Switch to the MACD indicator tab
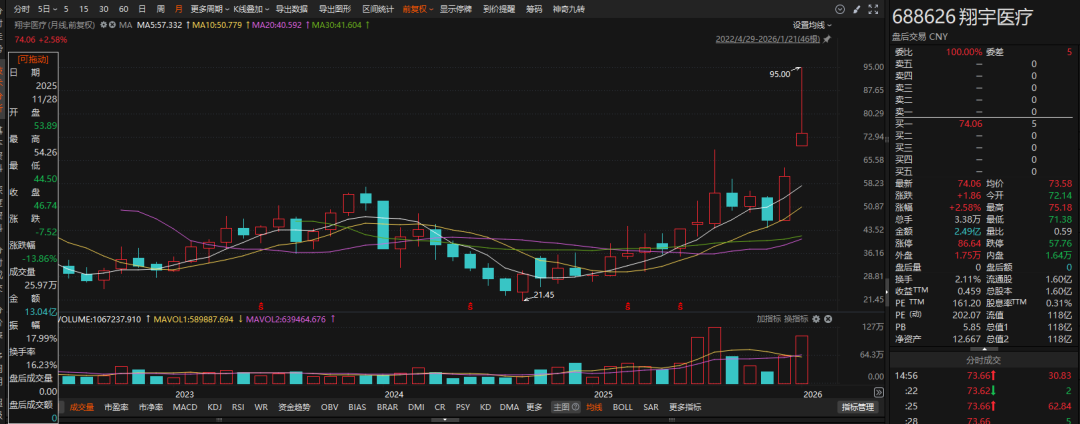The height and width of the screenshot is (424, 1080). [x=184, y=407]
